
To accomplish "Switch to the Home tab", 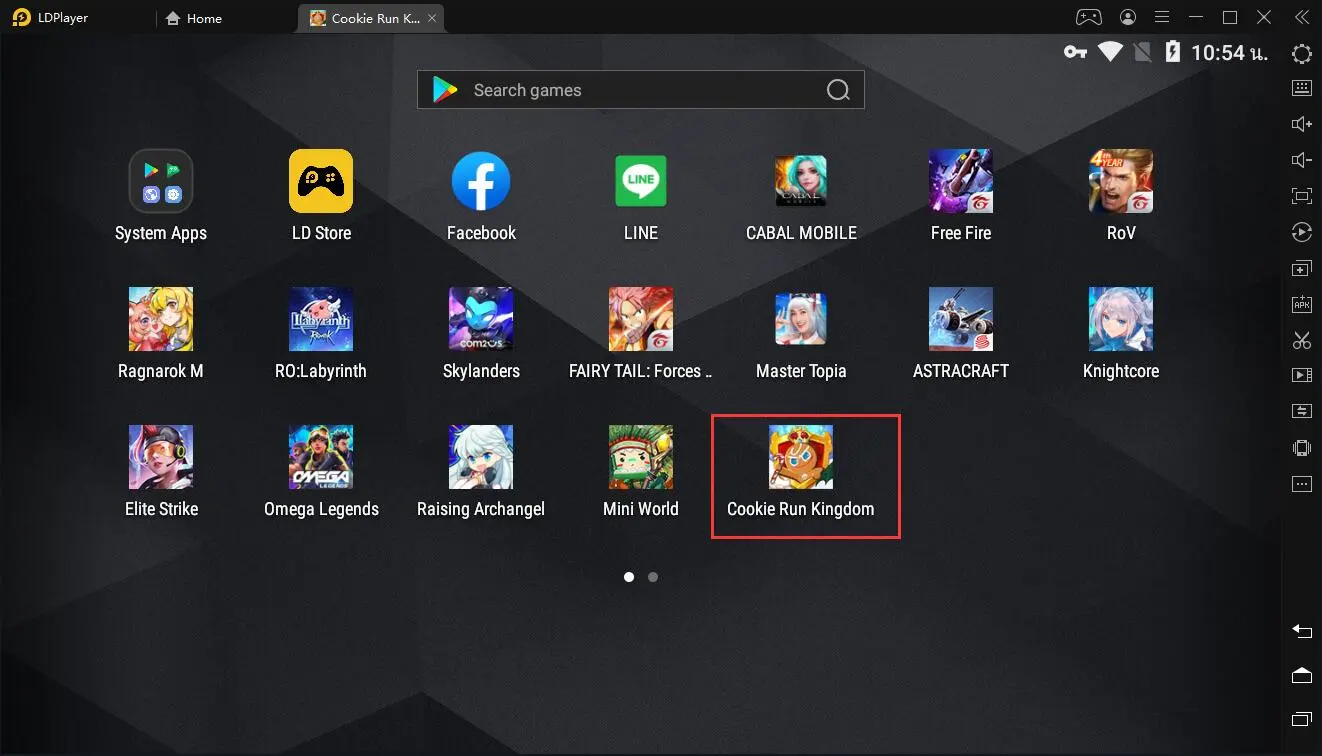I will 194,18.
